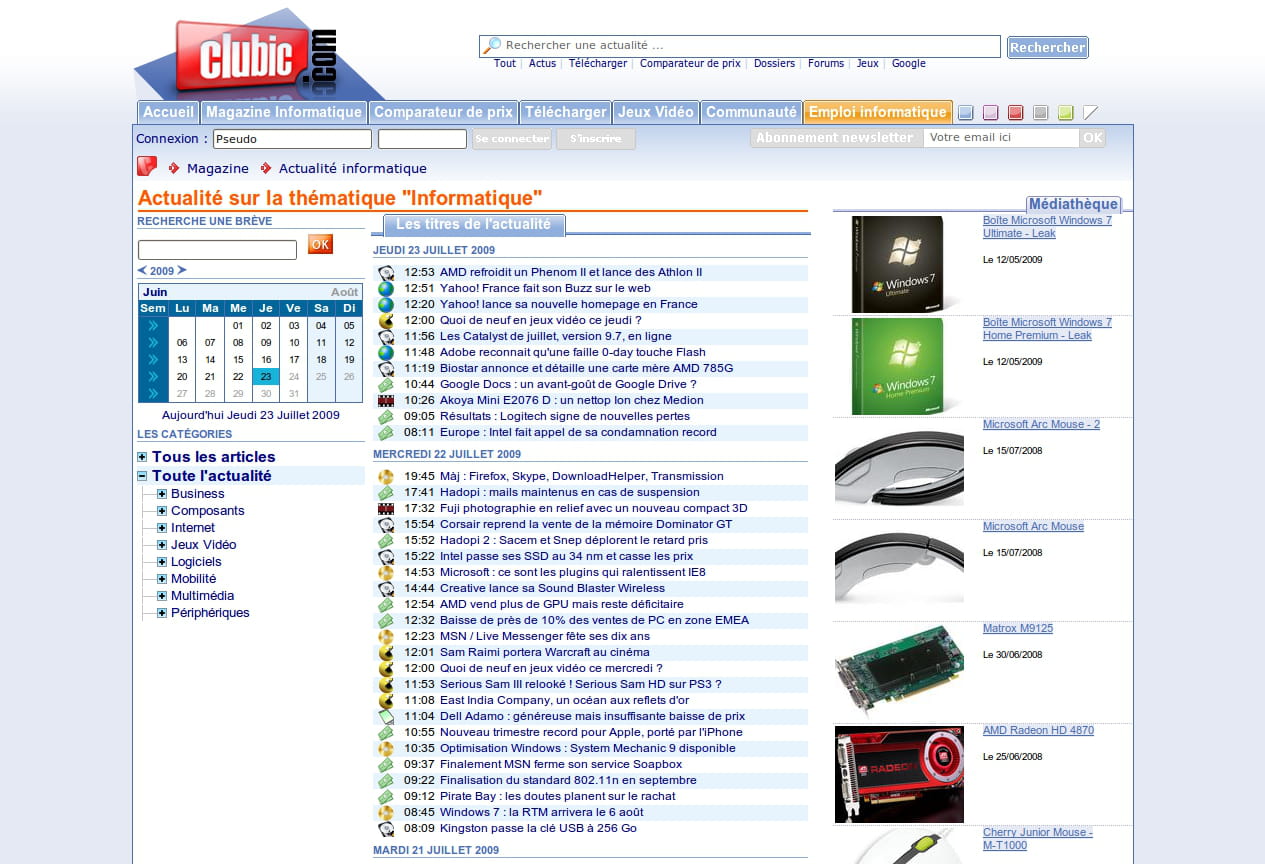Open the Comparateur de prix navigation tab
Viewport: 1265px width, 864px height.
pyautogui.click(x=443, y=112)
